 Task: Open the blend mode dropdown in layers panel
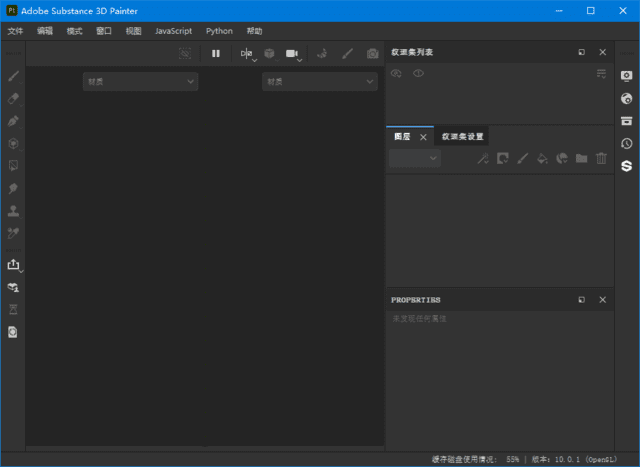[414, 158]
